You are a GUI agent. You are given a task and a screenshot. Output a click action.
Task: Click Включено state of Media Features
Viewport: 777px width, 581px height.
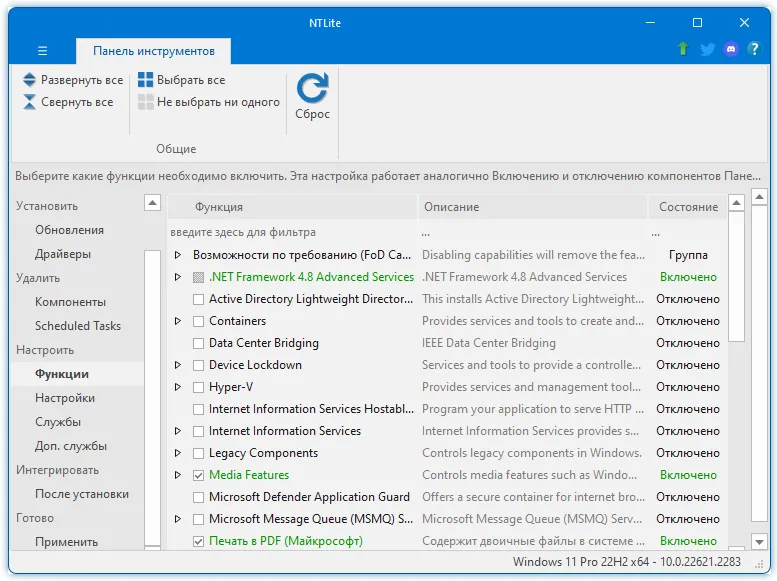pos(688,475)
